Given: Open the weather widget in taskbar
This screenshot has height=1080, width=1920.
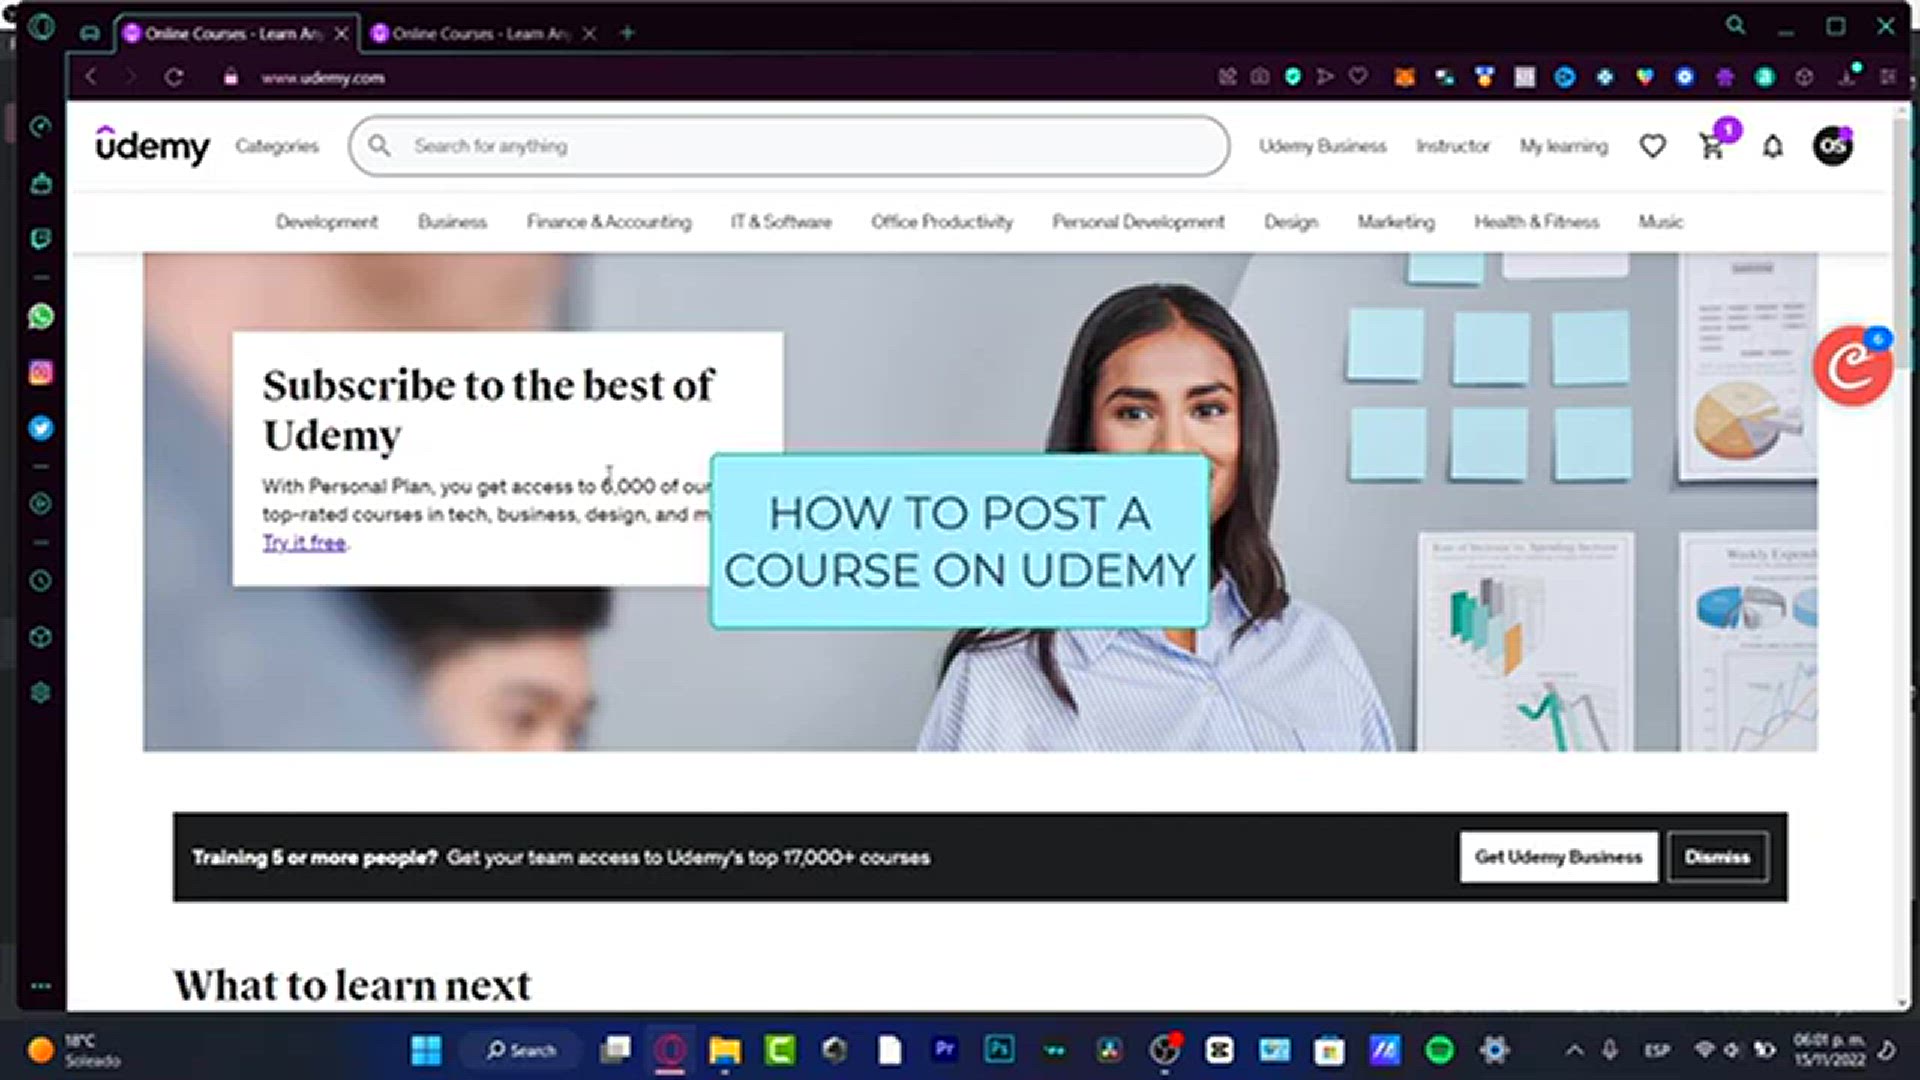Looking at the screenshot, I should (x=75, y=1050).
